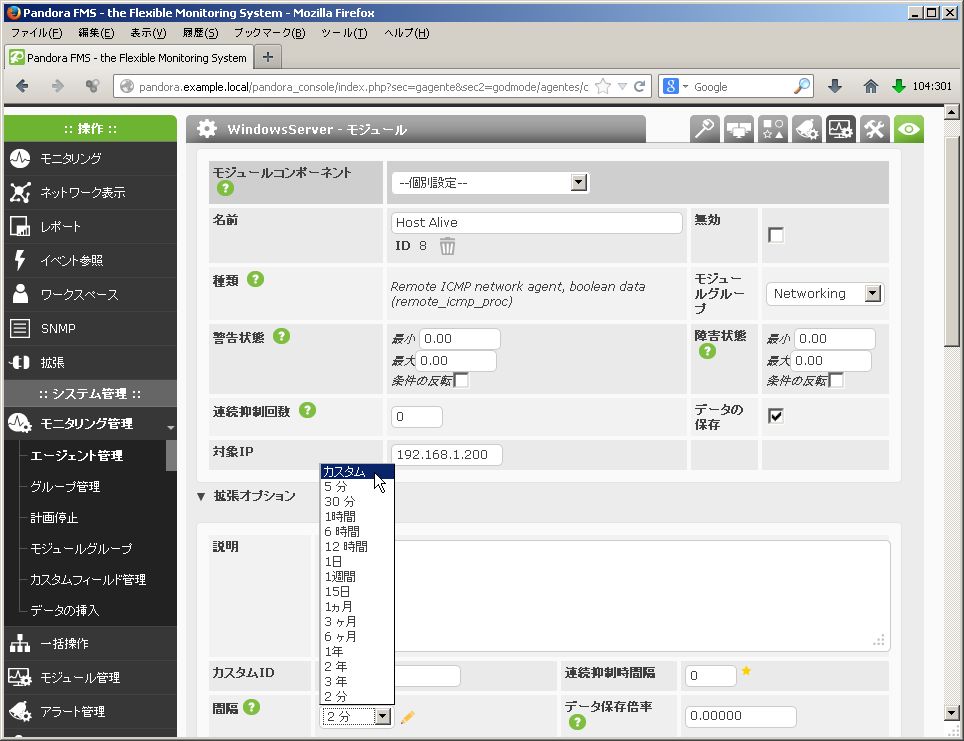Click the 連続抑制回数 input field
This screenshot has width=964, height=741.
tap(417, 417)
